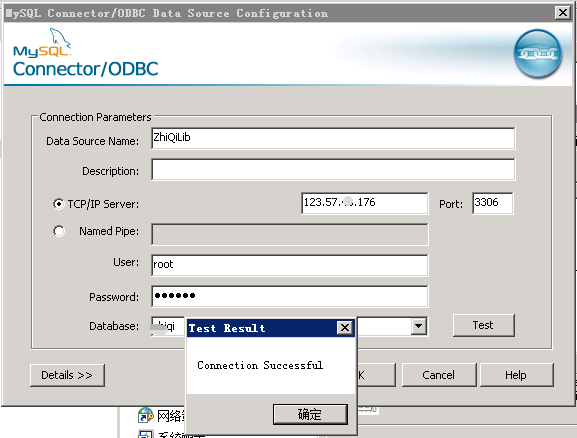This screenshot has width=577, height=438.
Task: Click the Password field
Action: point(290,296)
